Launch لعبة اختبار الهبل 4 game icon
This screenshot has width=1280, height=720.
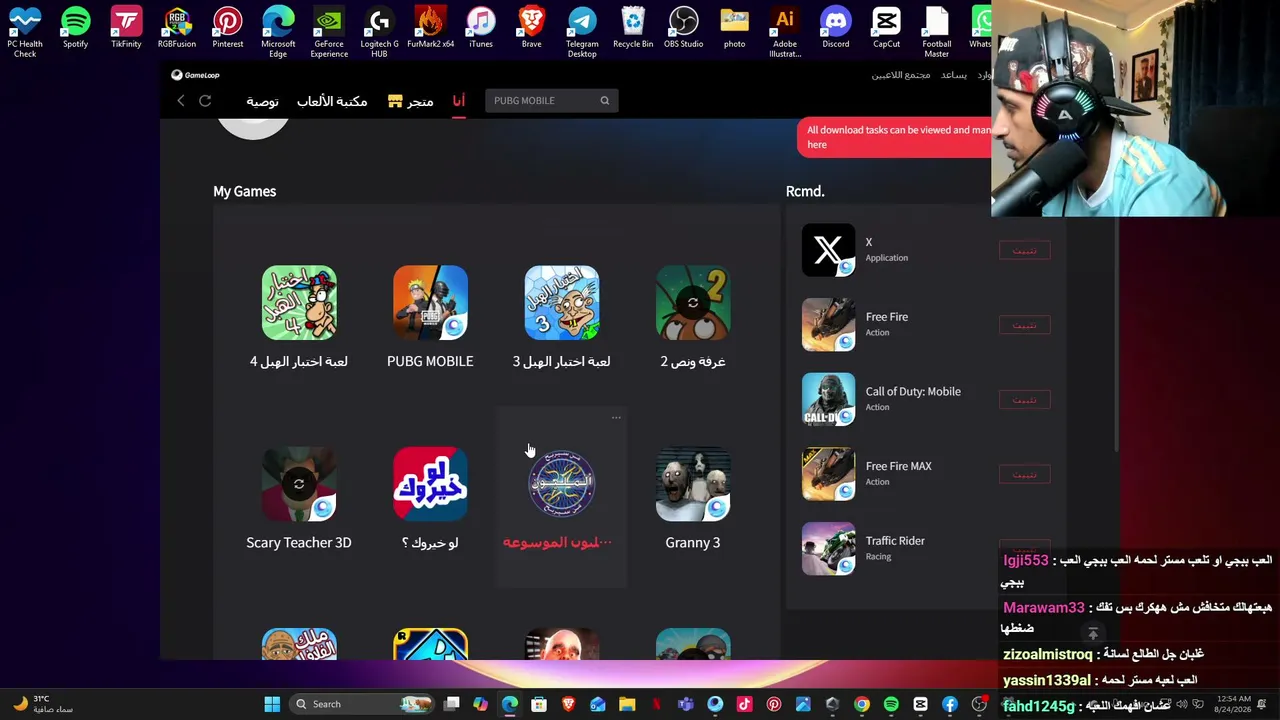[x=299, y=303]
